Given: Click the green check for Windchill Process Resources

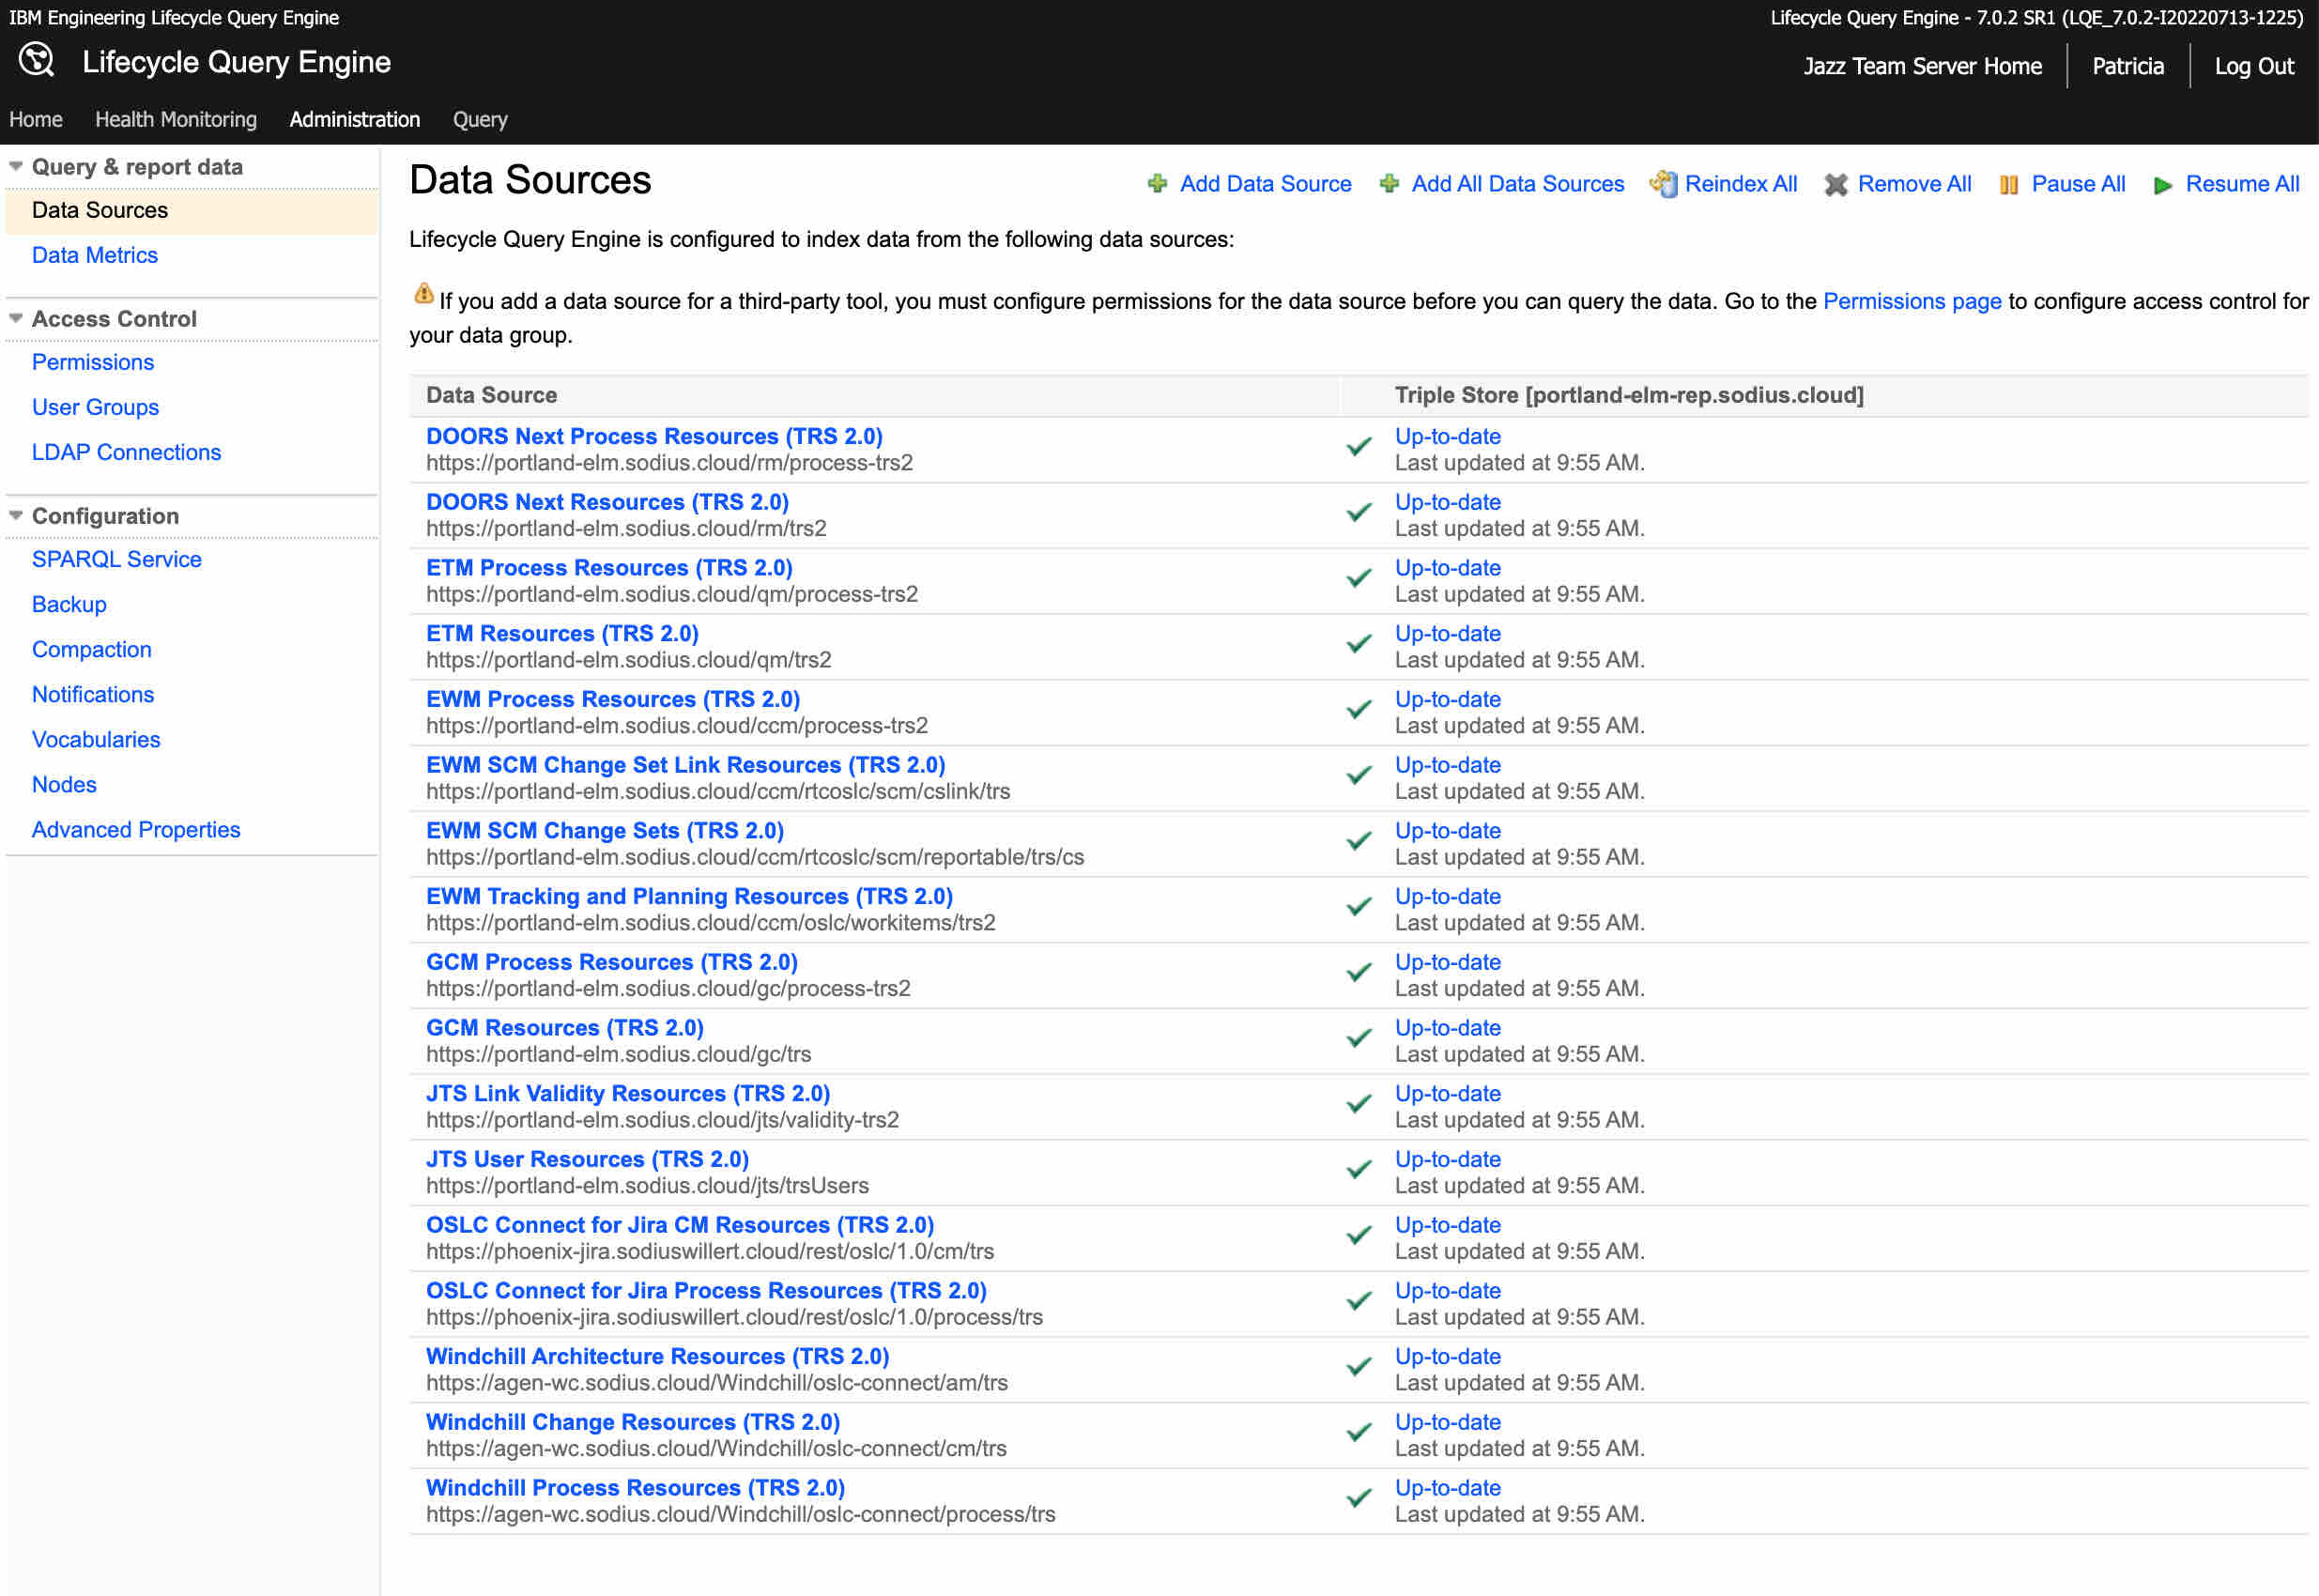Looking at the screenshot, I should pyautogui.click(x=1358, y=1499).
